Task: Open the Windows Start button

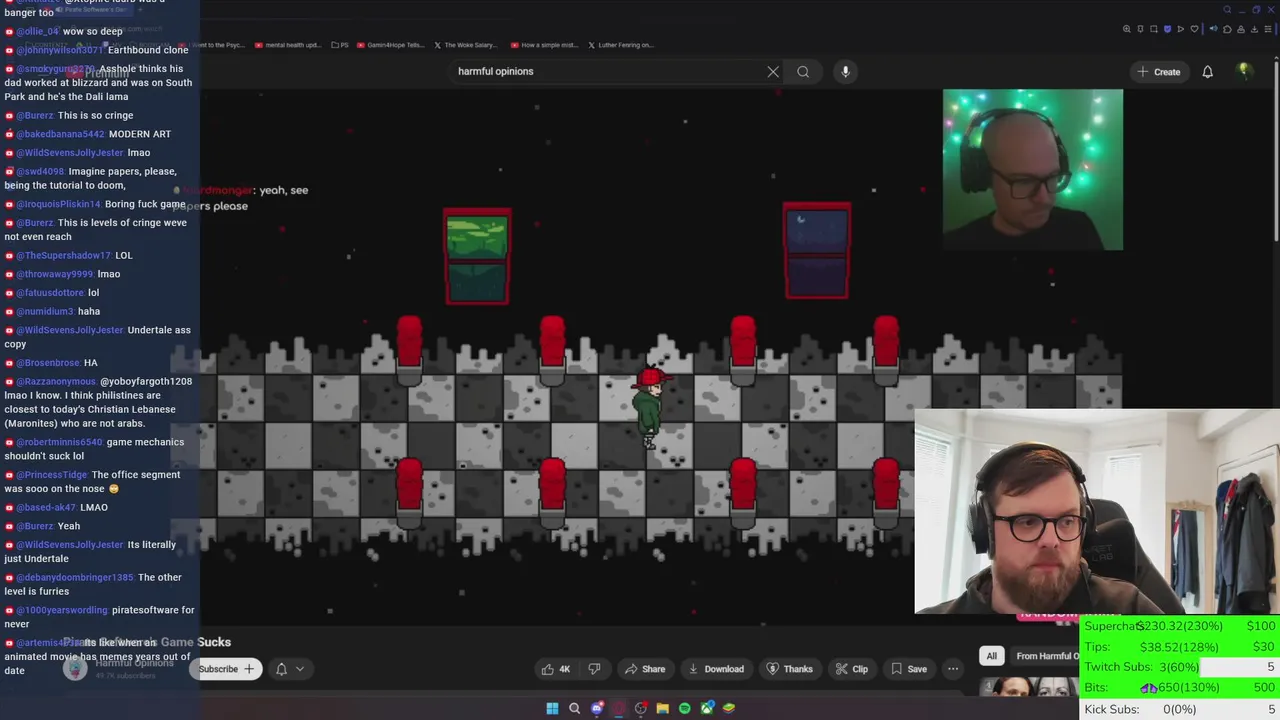Action: pos(552,708)
